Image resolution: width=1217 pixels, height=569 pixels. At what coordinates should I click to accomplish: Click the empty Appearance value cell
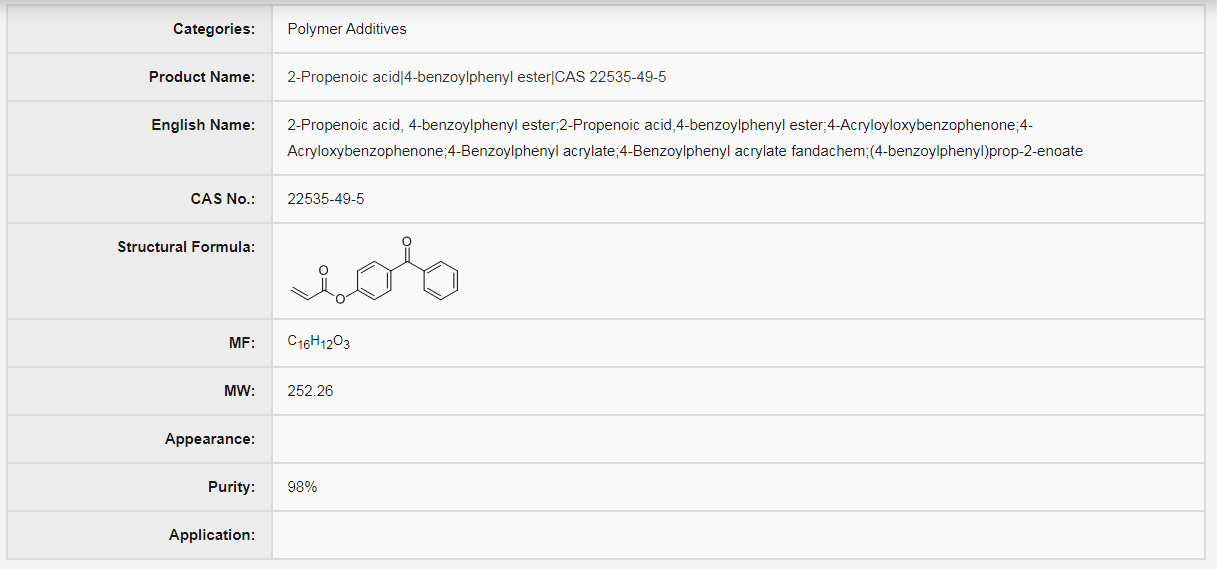[738, 439]
